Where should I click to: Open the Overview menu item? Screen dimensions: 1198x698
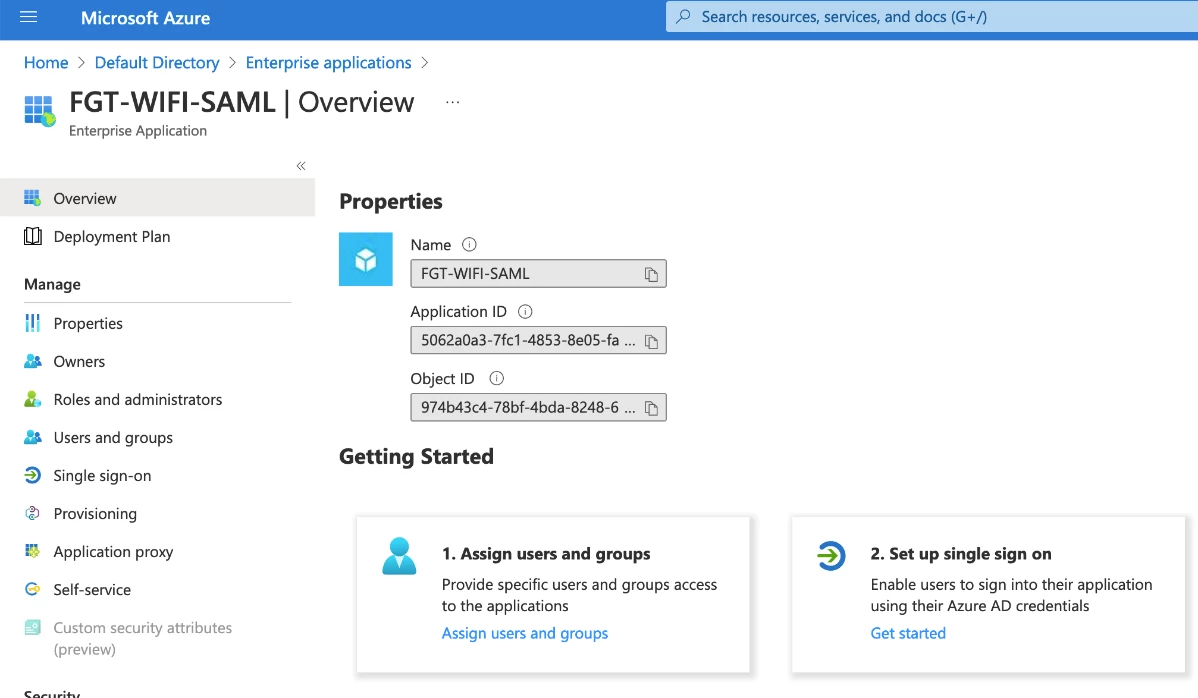[x=157, y=198]
